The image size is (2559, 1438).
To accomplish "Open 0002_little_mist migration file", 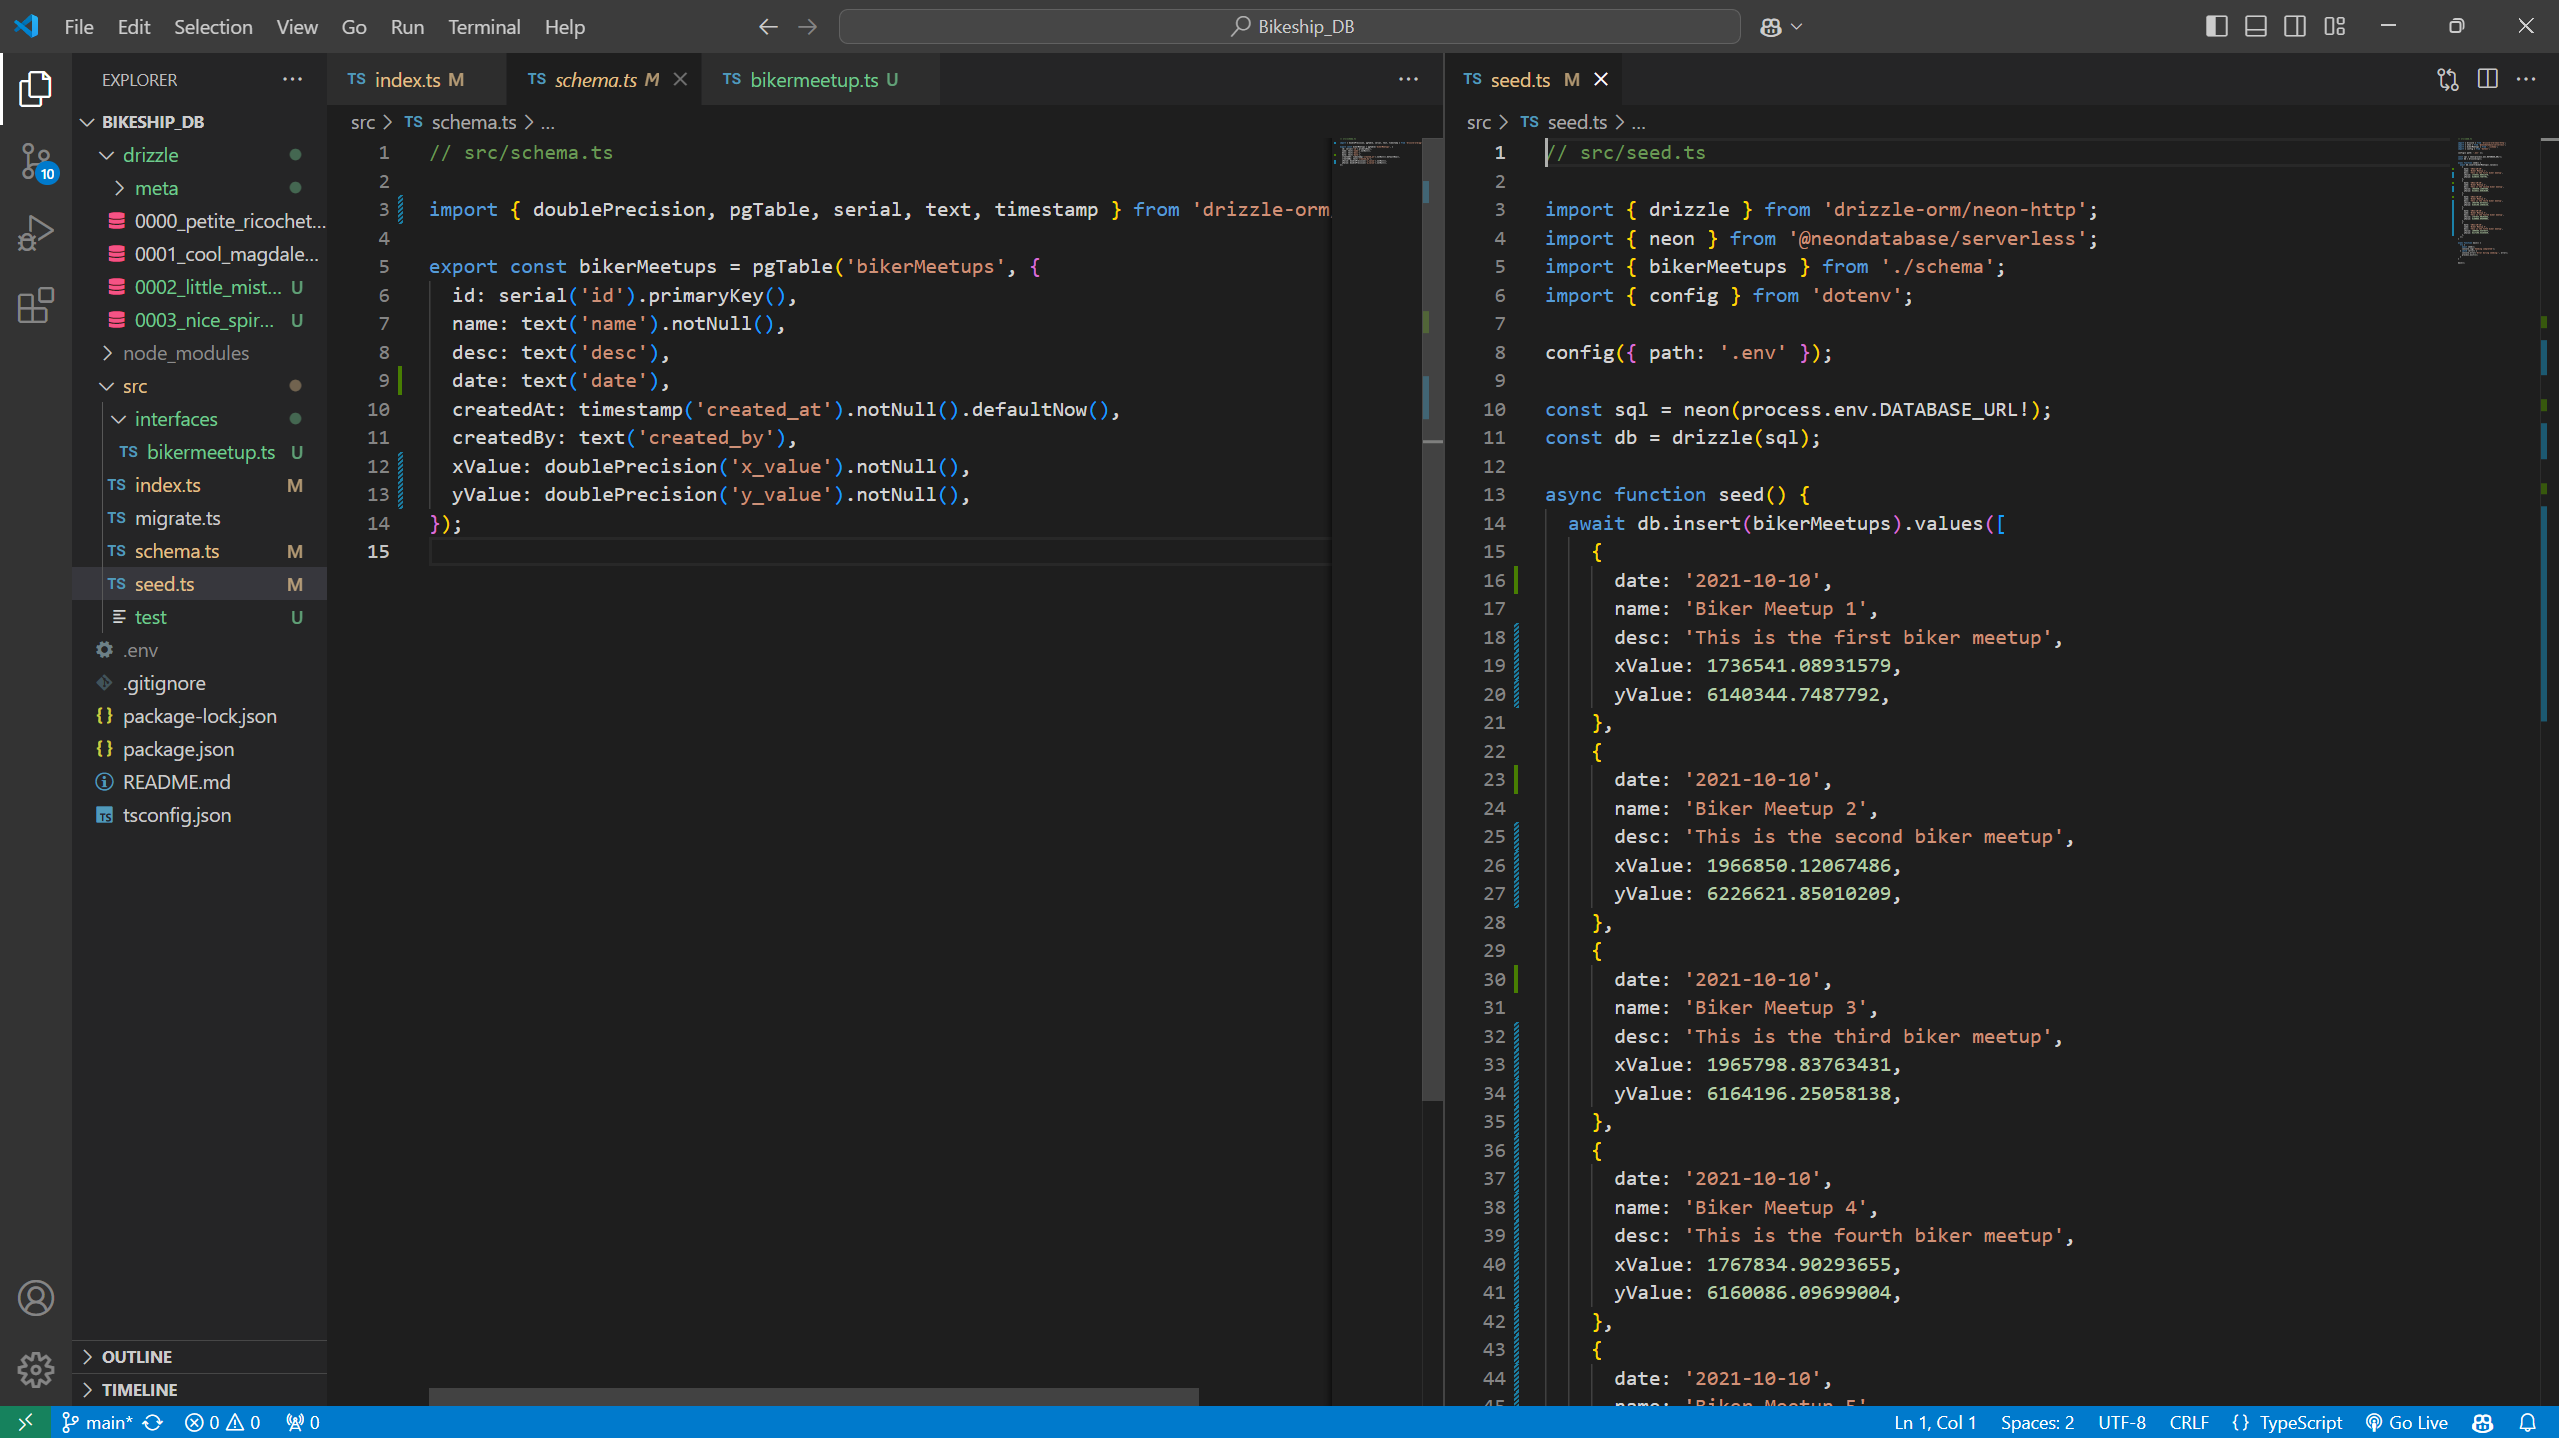I will (x=200, y=287).
